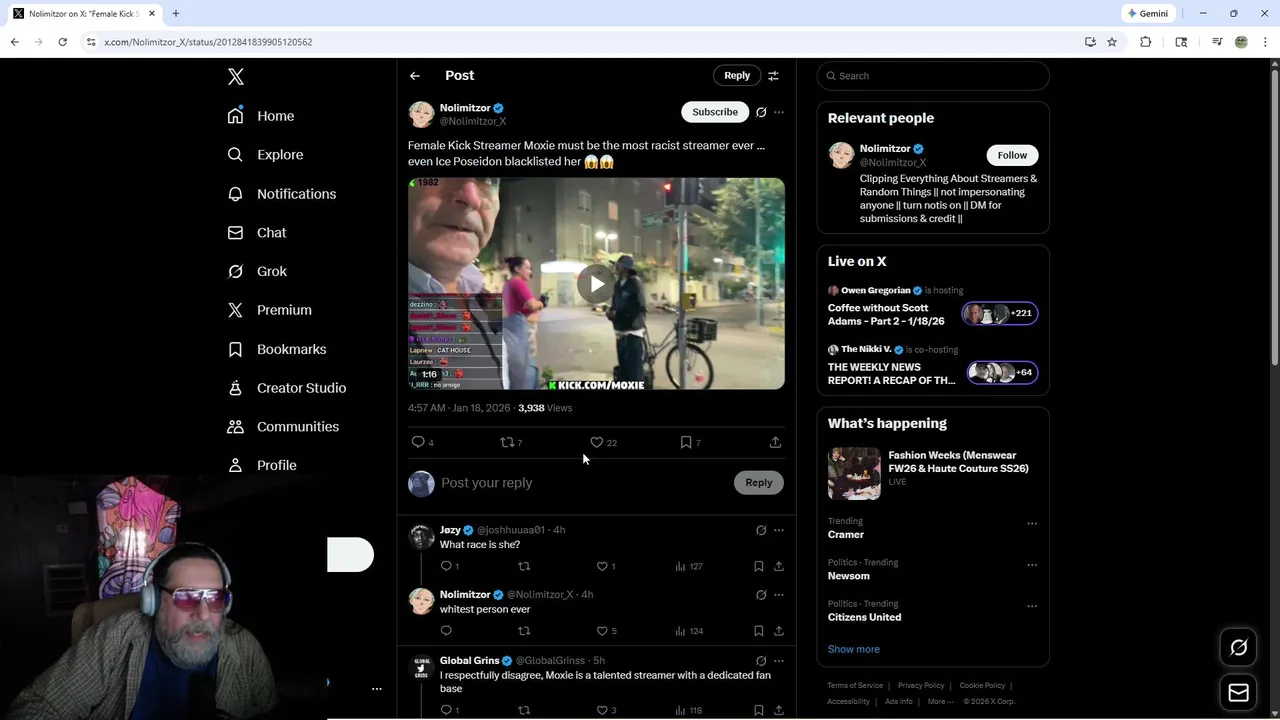The image size is (1280, 720).
Task: Open more options for Citizens United trend
Action: (1032, 606)
